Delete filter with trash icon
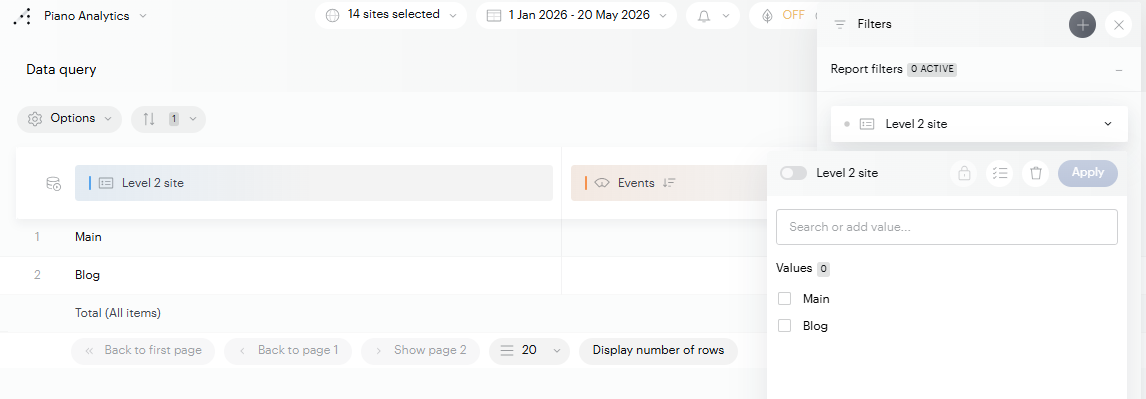This screenshot has width=1146, height=399. [1036, 173]
